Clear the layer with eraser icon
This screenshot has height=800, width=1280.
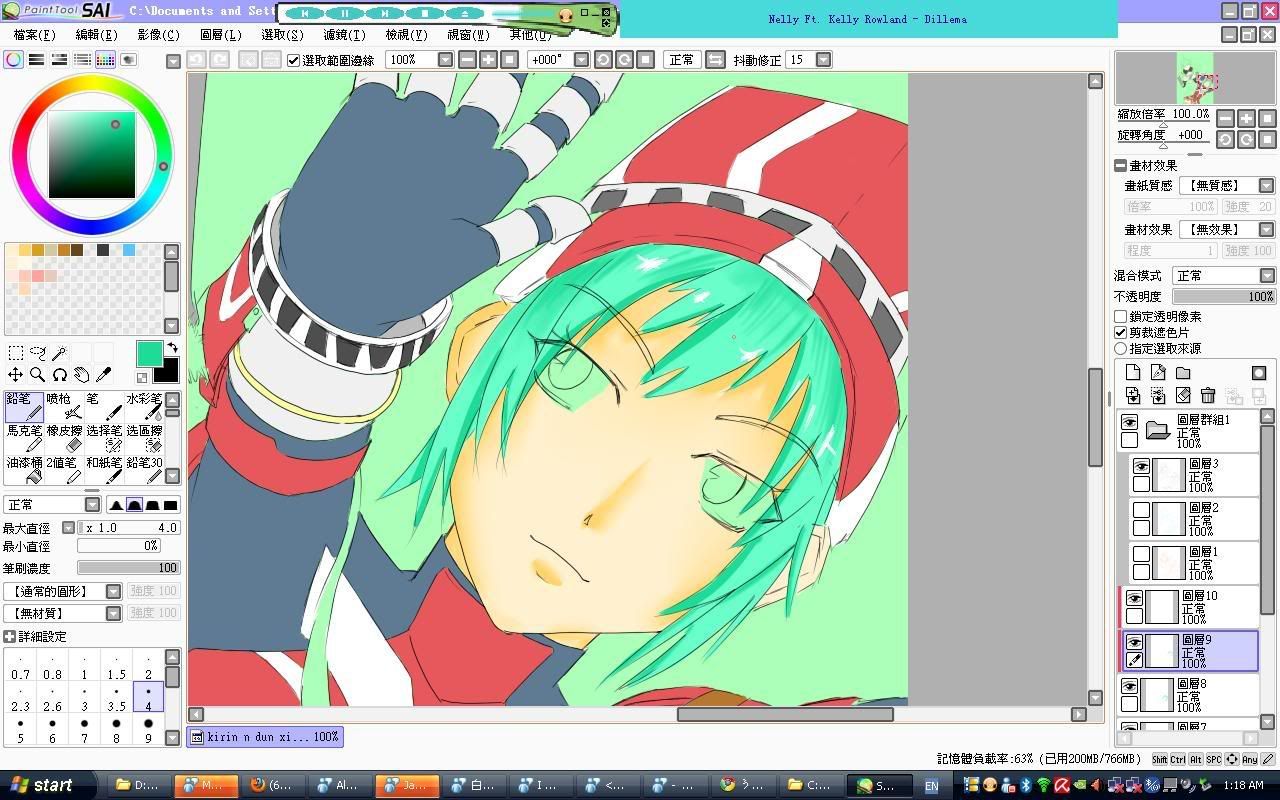[x=1183, y=396]
